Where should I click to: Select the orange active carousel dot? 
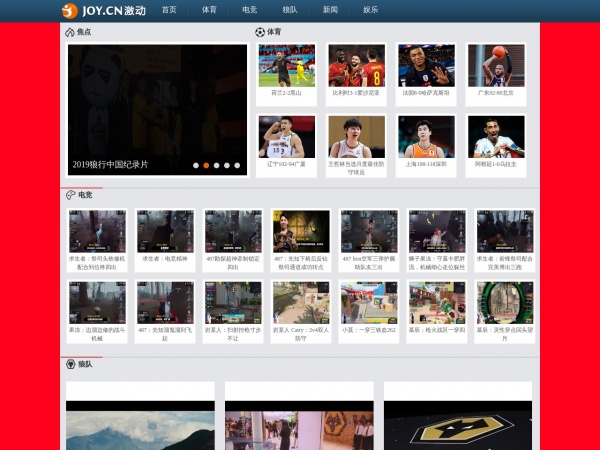pos(206,165)
